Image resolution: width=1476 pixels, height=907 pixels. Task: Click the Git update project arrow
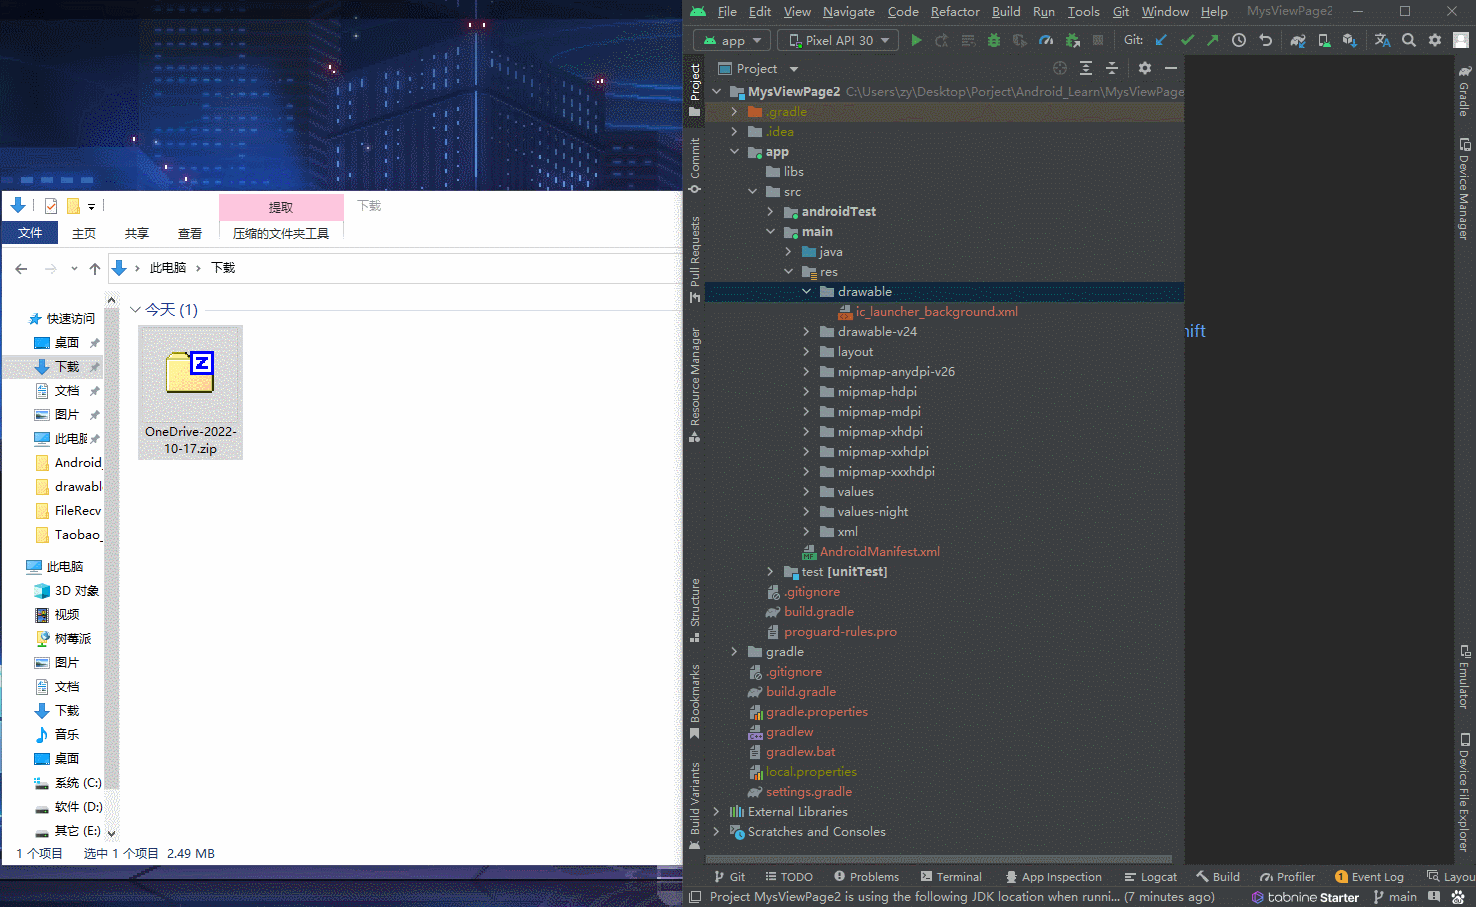coord(1161,41)
